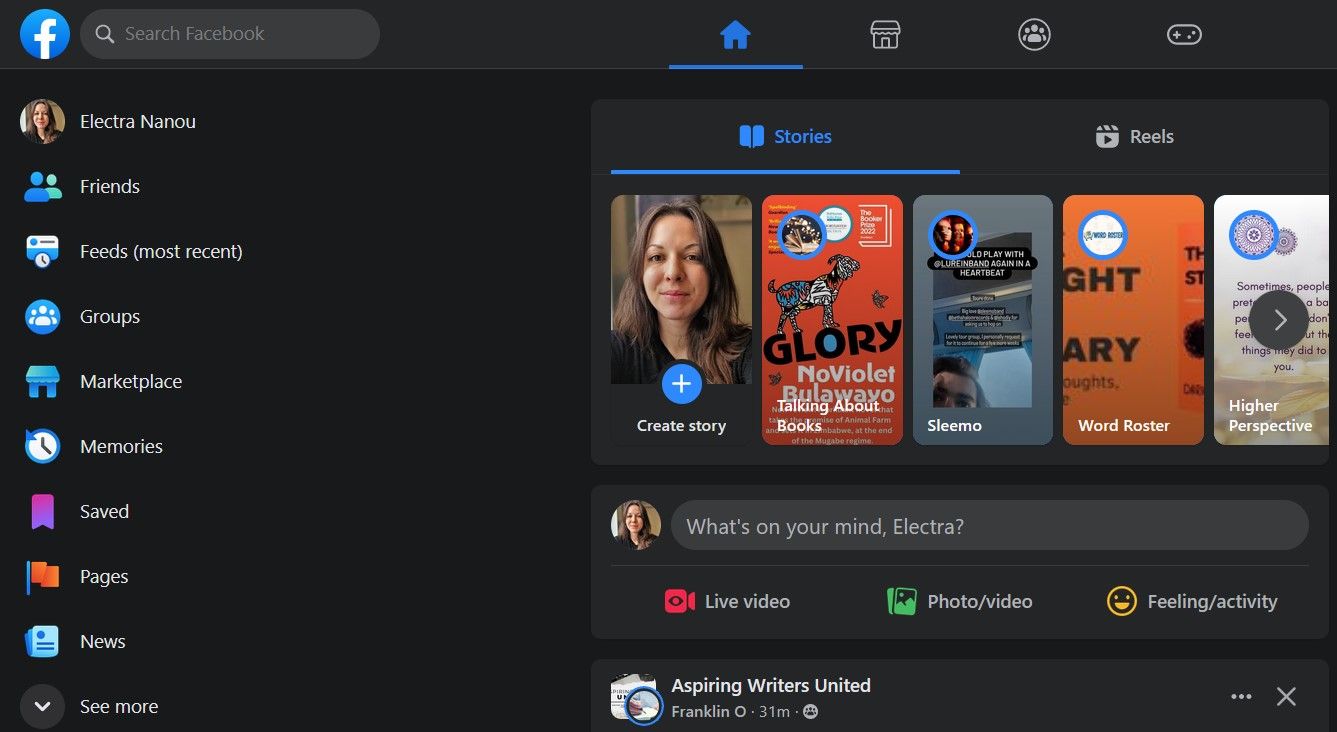Open options menu on Aspiring Writers United post
The height and width of the screenshot is (732, 1337).
click(1241, 696)
